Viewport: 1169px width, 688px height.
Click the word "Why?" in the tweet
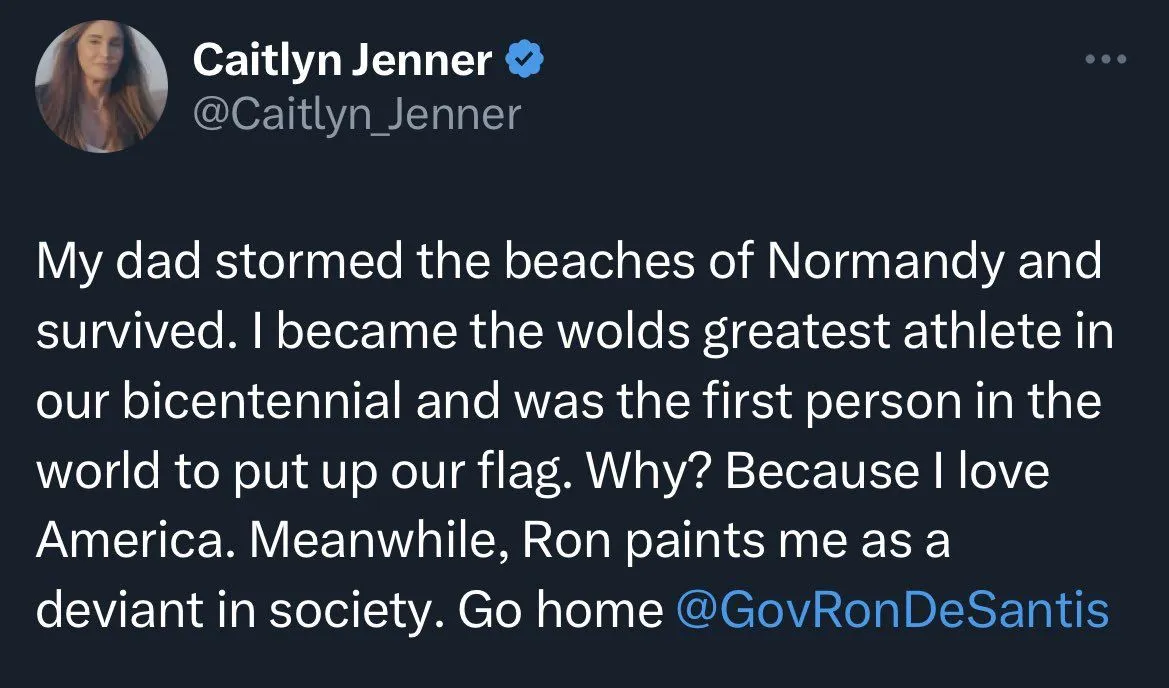(x=650, y=472)
